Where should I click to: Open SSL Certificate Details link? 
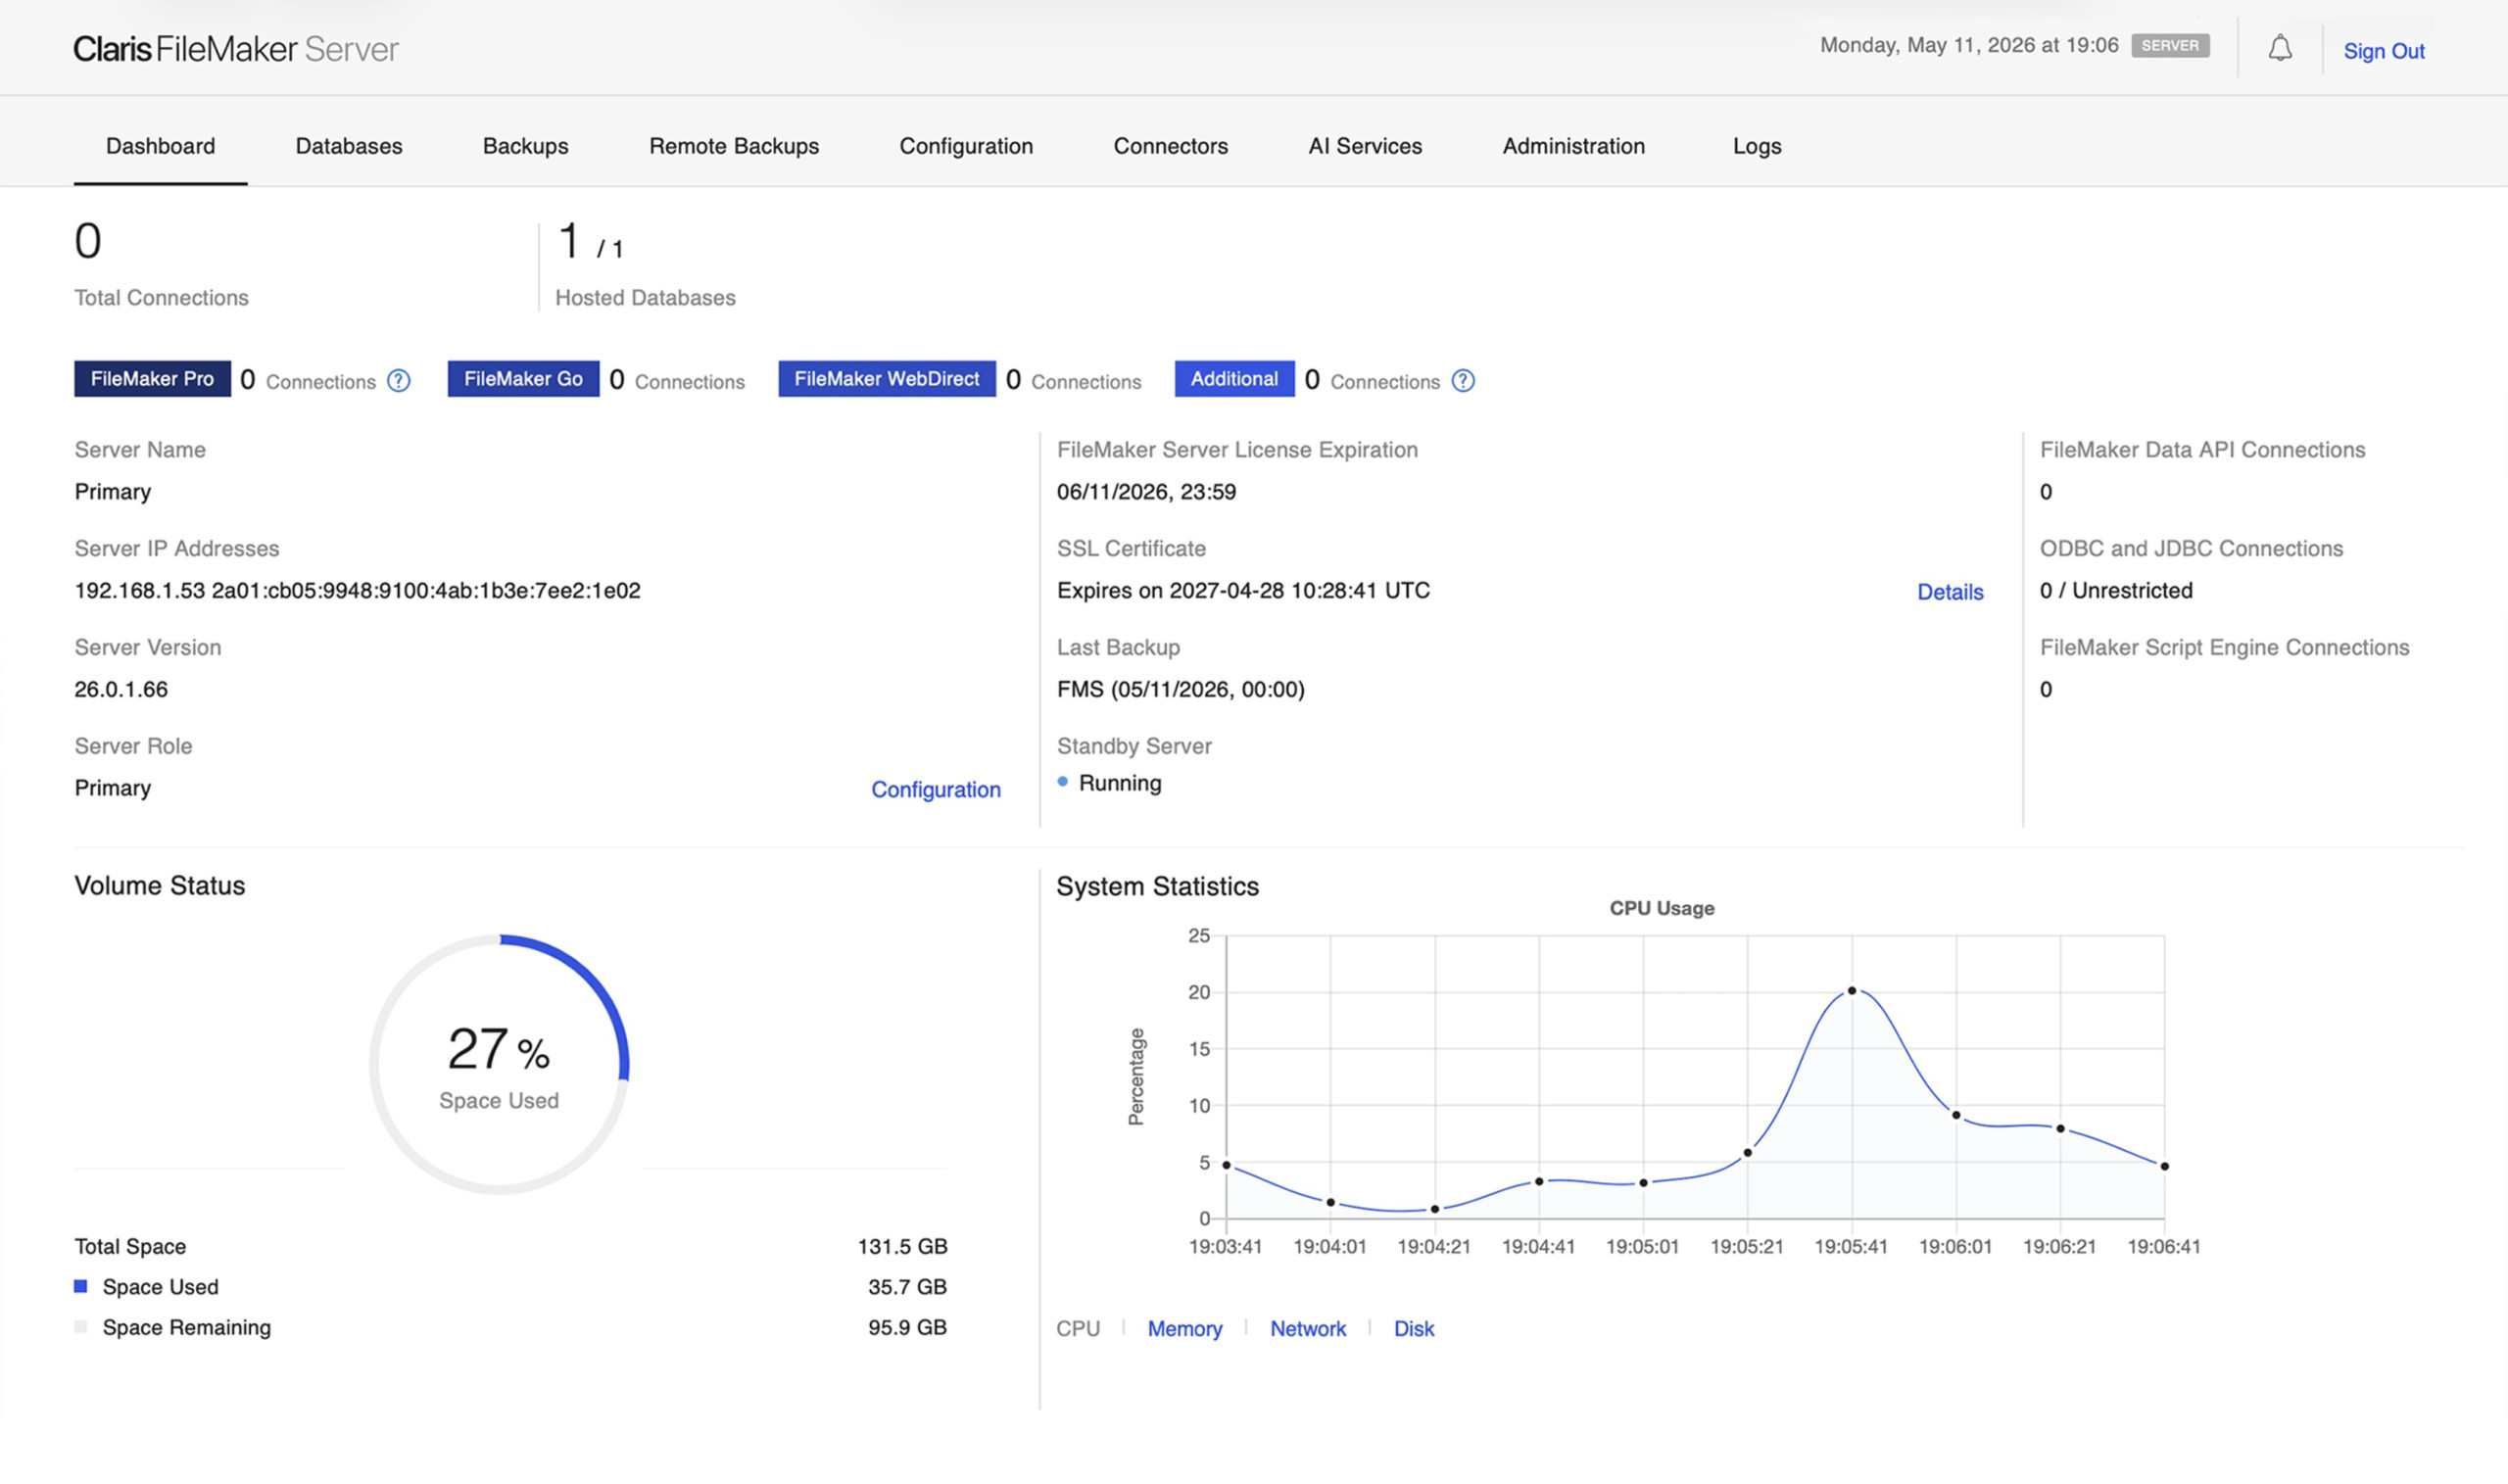point(1950,592)
